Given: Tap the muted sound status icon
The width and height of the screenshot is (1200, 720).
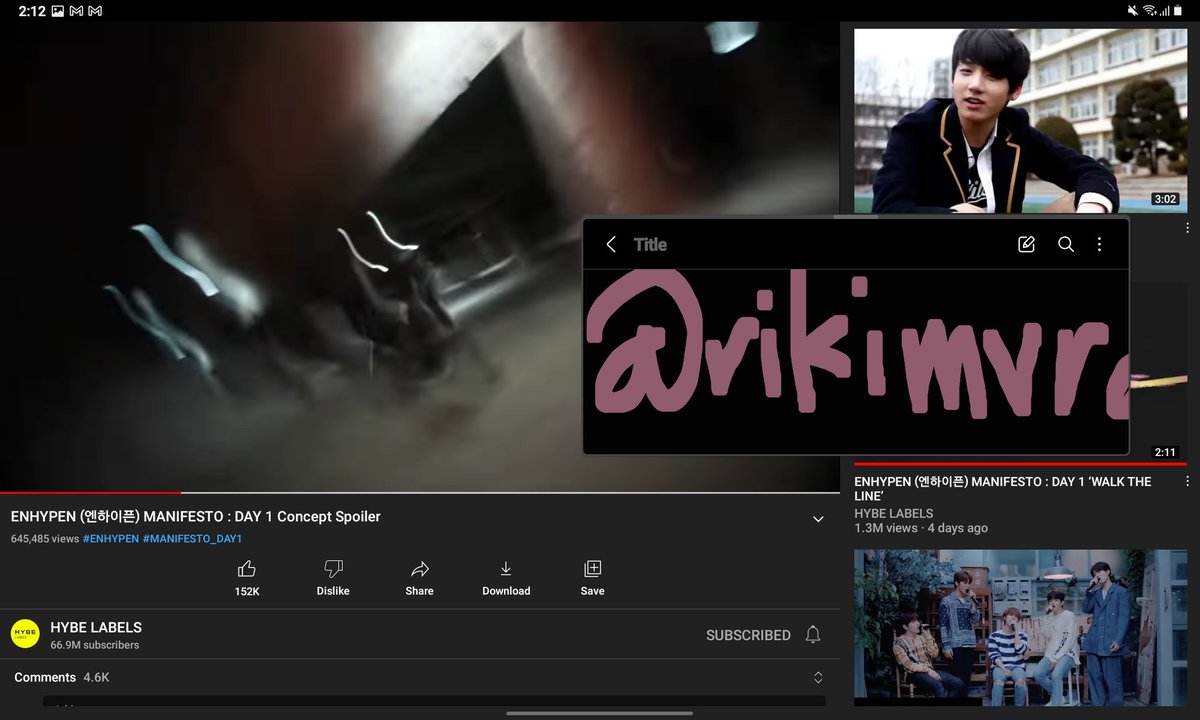Looking at the screenshot, I should pos(1132,10).
